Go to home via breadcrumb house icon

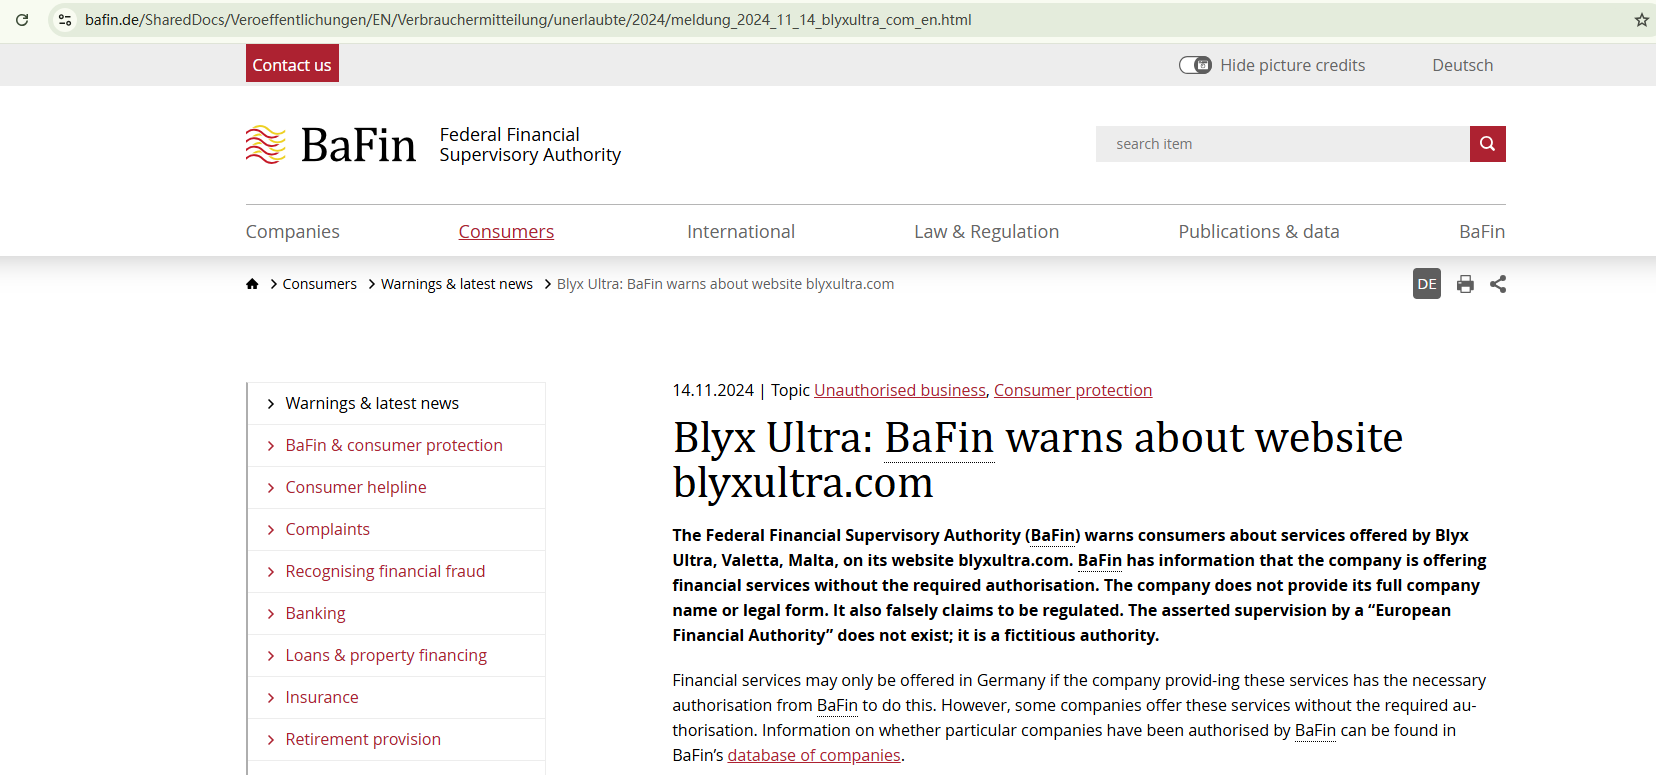point(252,284)
